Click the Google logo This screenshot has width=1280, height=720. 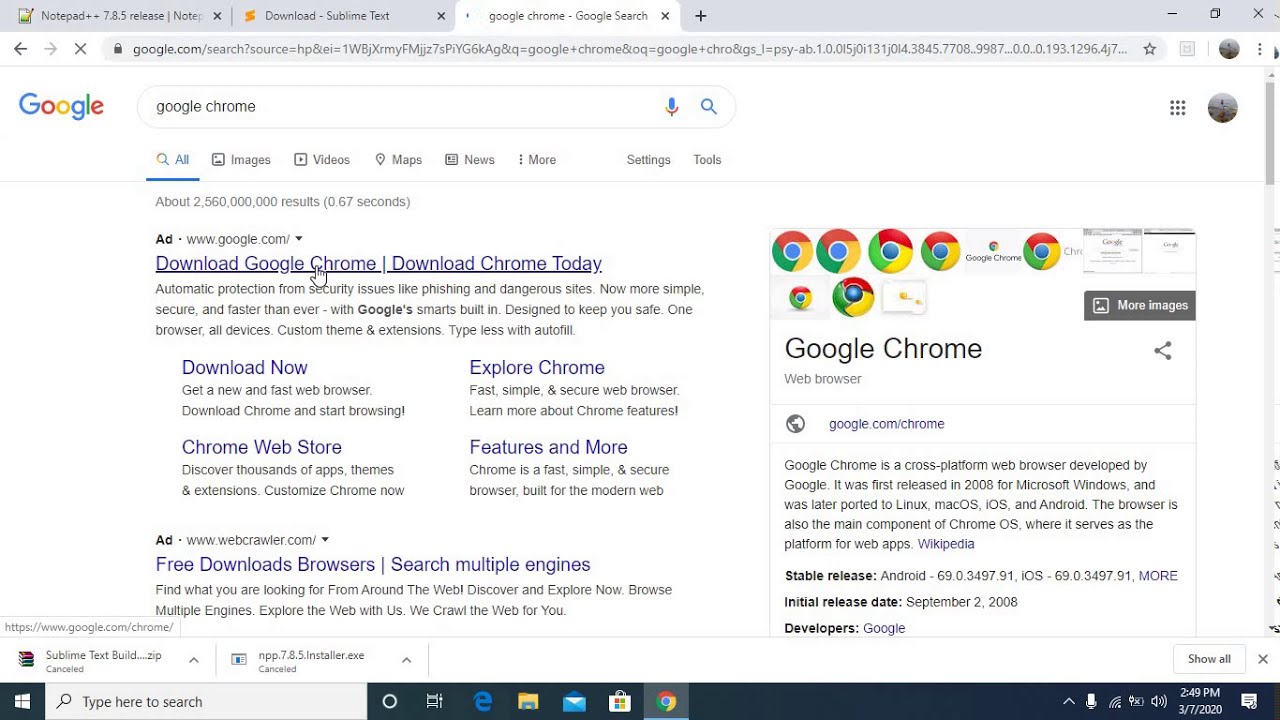(61, 106)
